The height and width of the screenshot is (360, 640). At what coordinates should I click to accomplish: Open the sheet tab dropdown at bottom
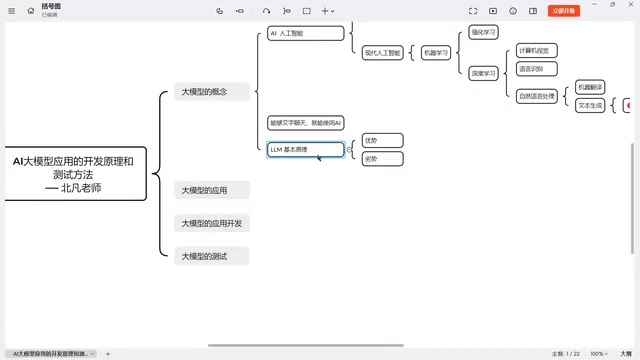(x=93, y=354)
